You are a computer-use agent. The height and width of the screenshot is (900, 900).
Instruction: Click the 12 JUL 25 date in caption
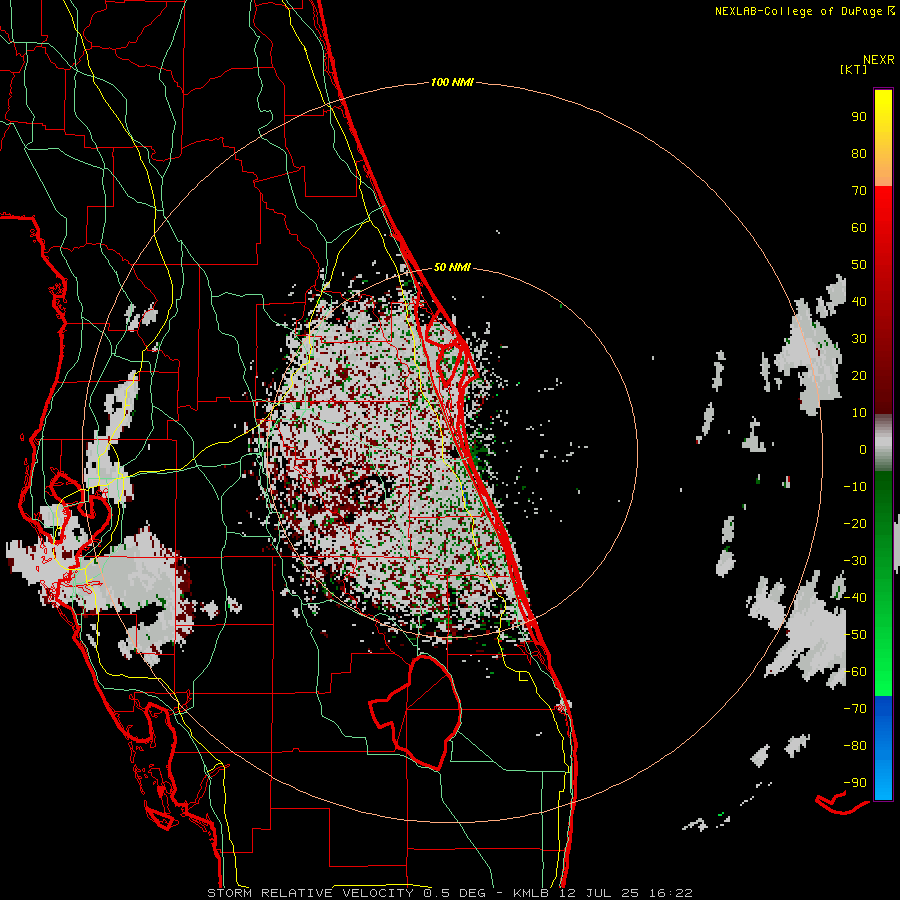click(599, 893)
